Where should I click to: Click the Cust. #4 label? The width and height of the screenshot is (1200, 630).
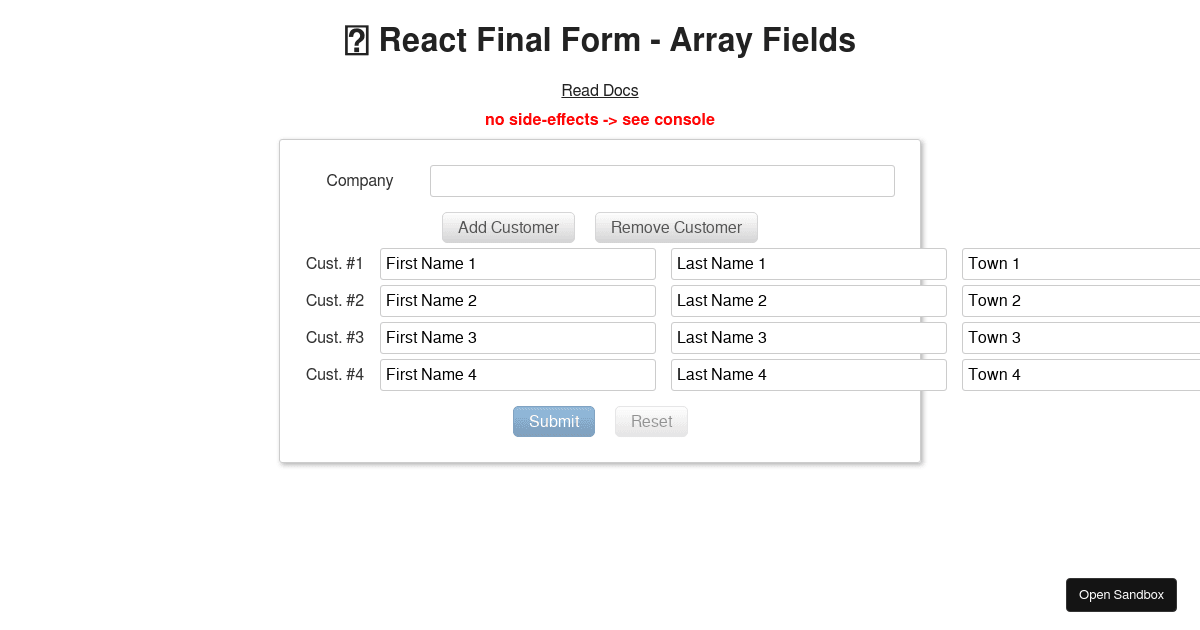(335, 375)
